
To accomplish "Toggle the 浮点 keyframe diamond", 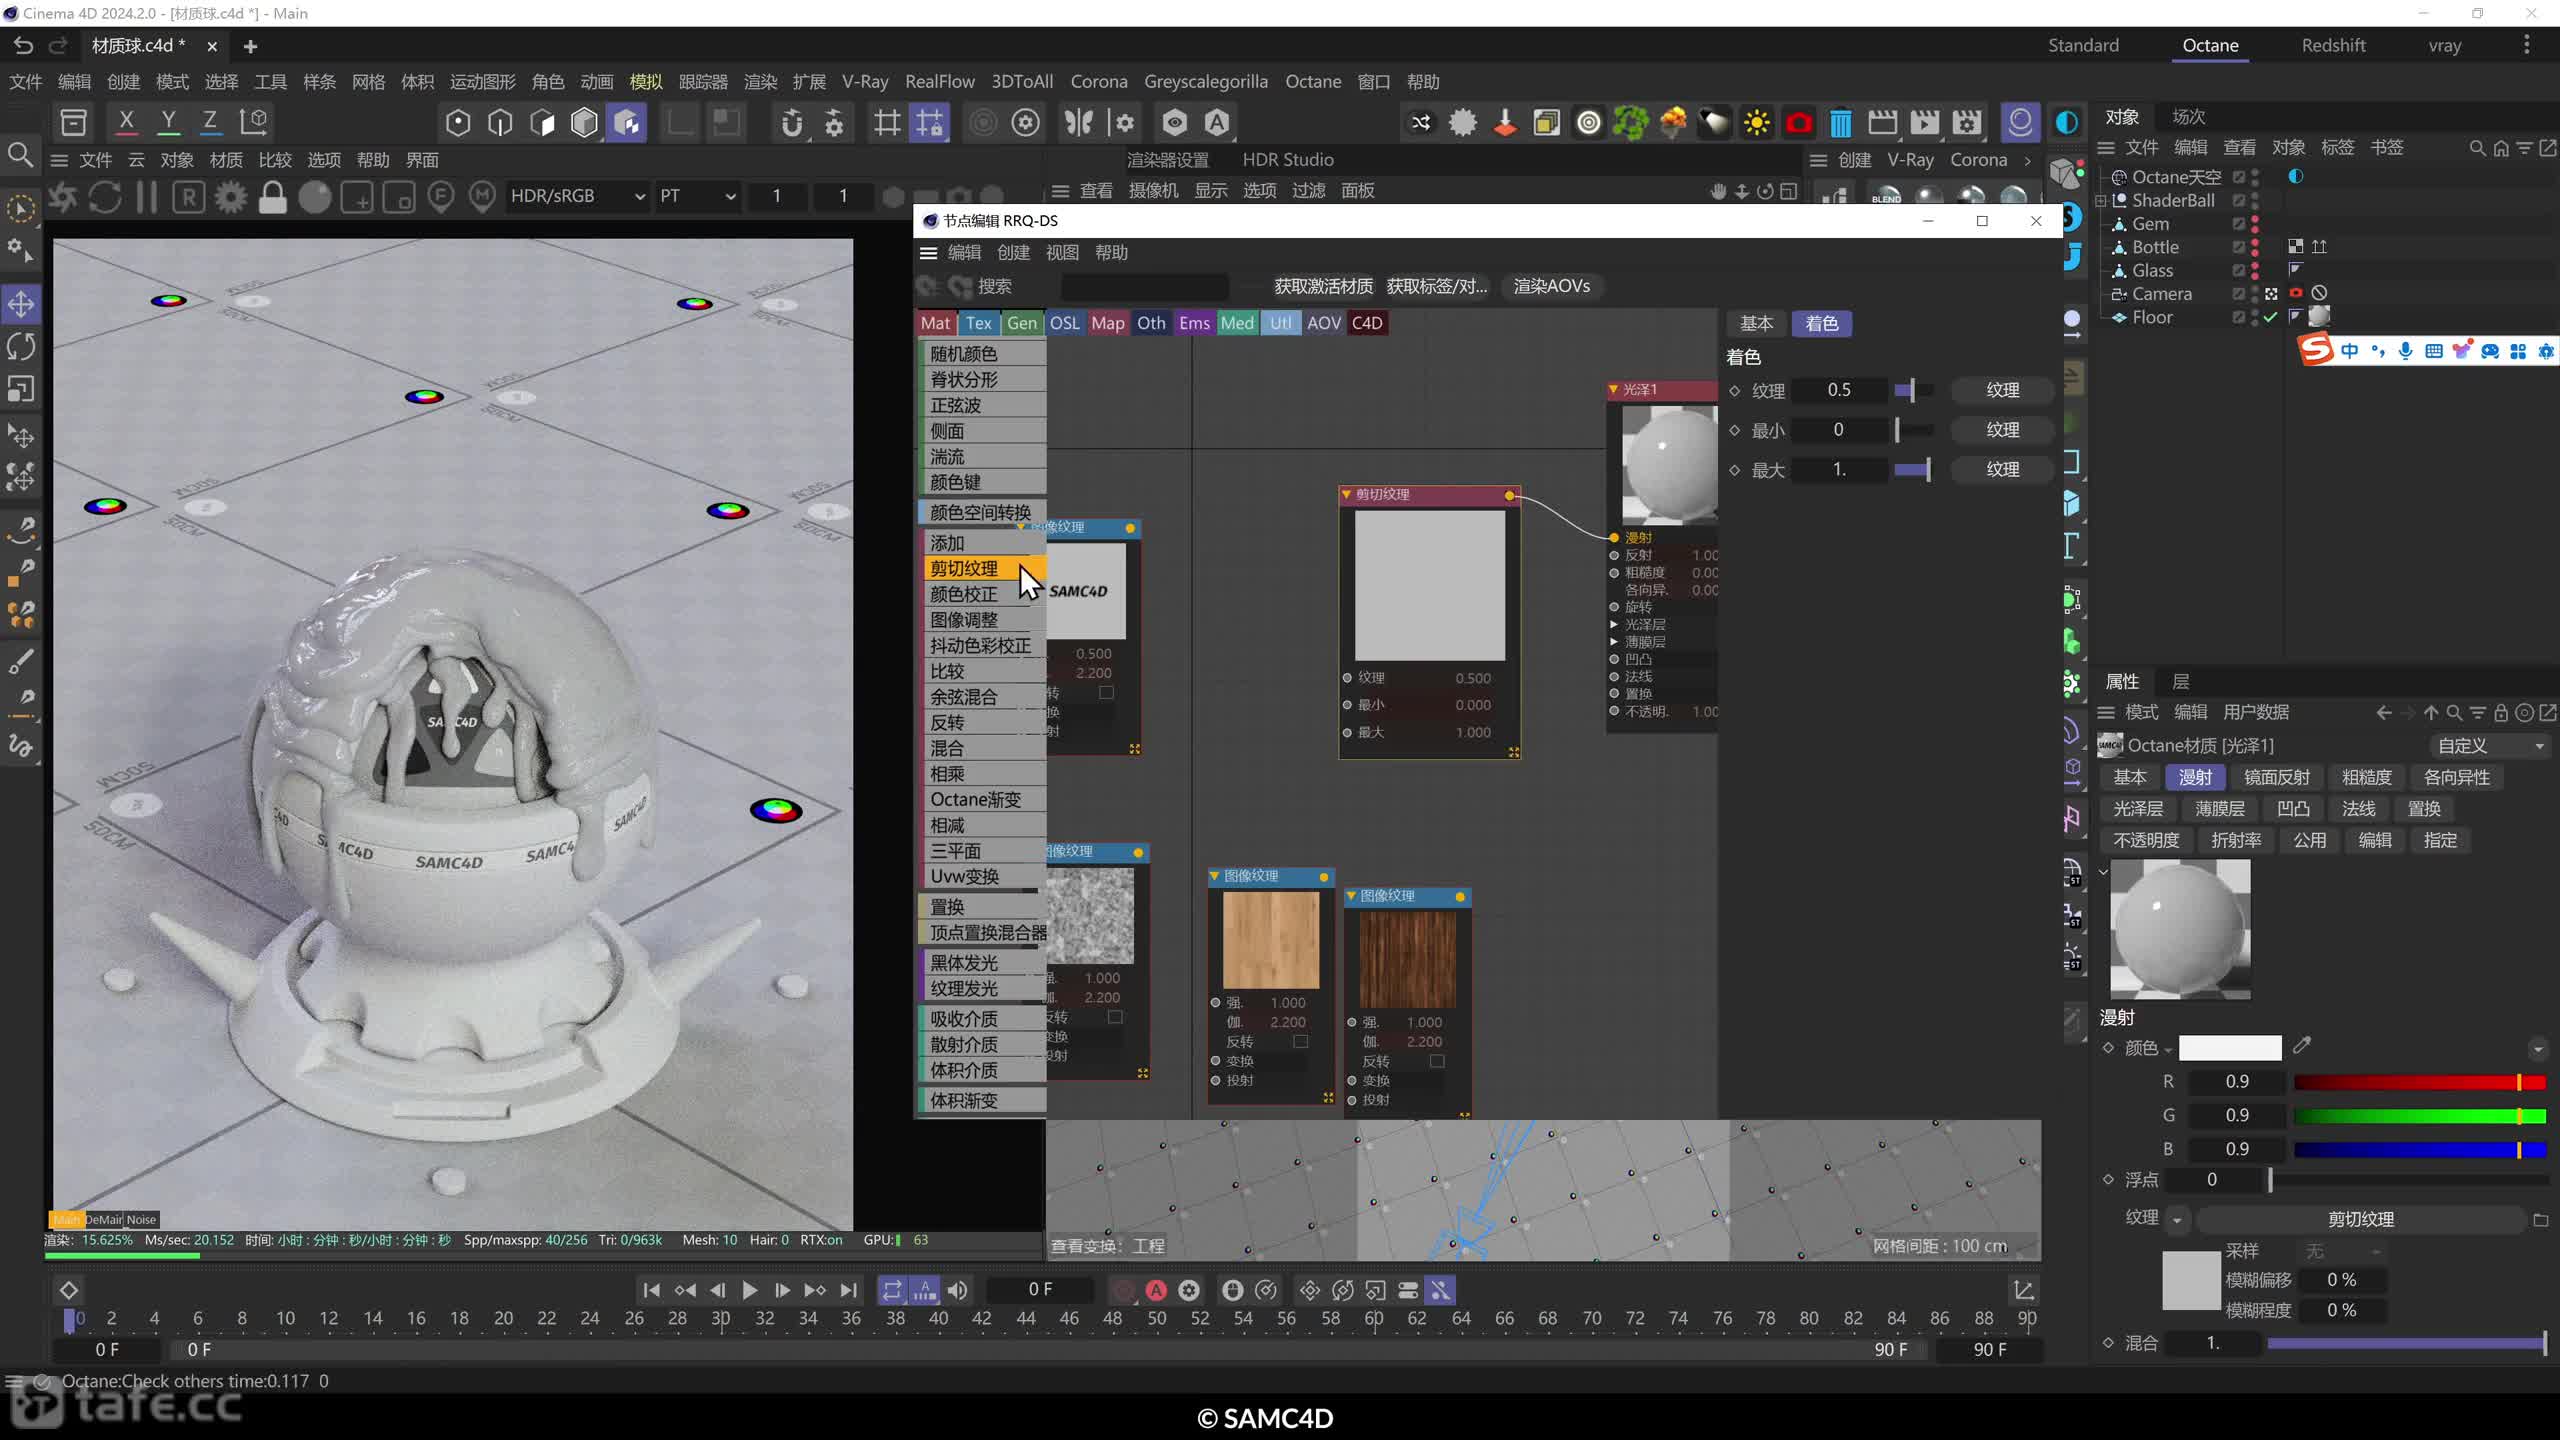I will (2108, 1180).
